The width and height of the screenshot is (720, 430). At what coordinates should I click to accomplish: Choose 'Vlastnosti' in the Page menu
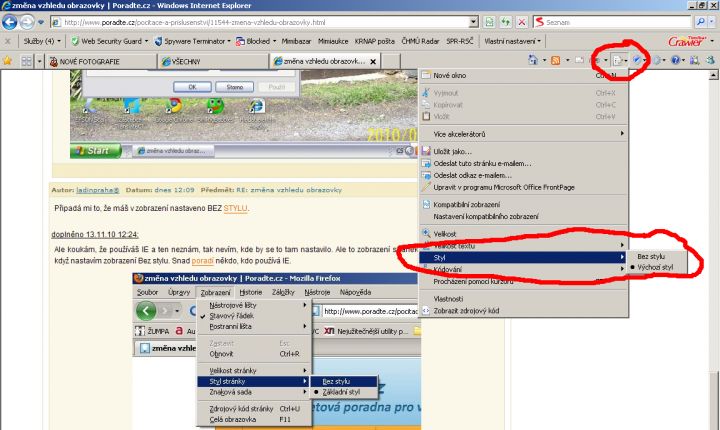pyautogui.click(x=523, y=299)
